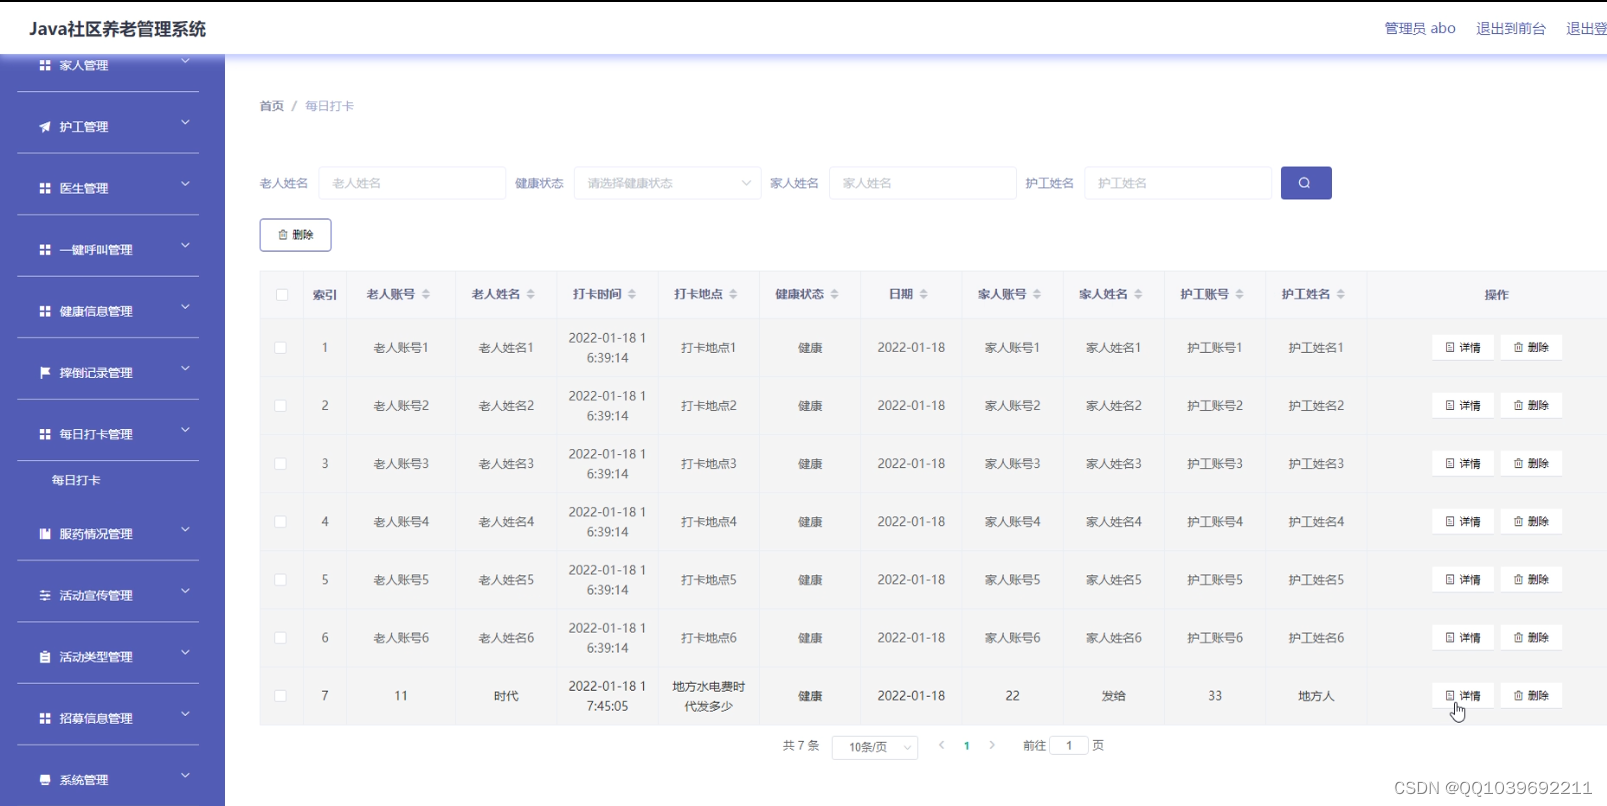Viewport: 1607px width, 806px height.
Task: Check the row 5 checkbox
Action: 281,580
